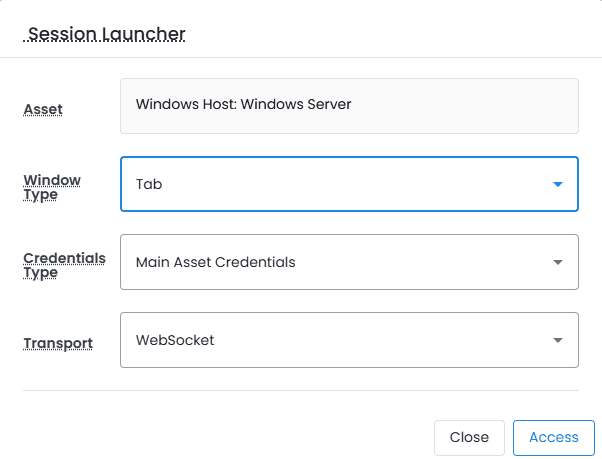Click the Transport label

[58, 343]
